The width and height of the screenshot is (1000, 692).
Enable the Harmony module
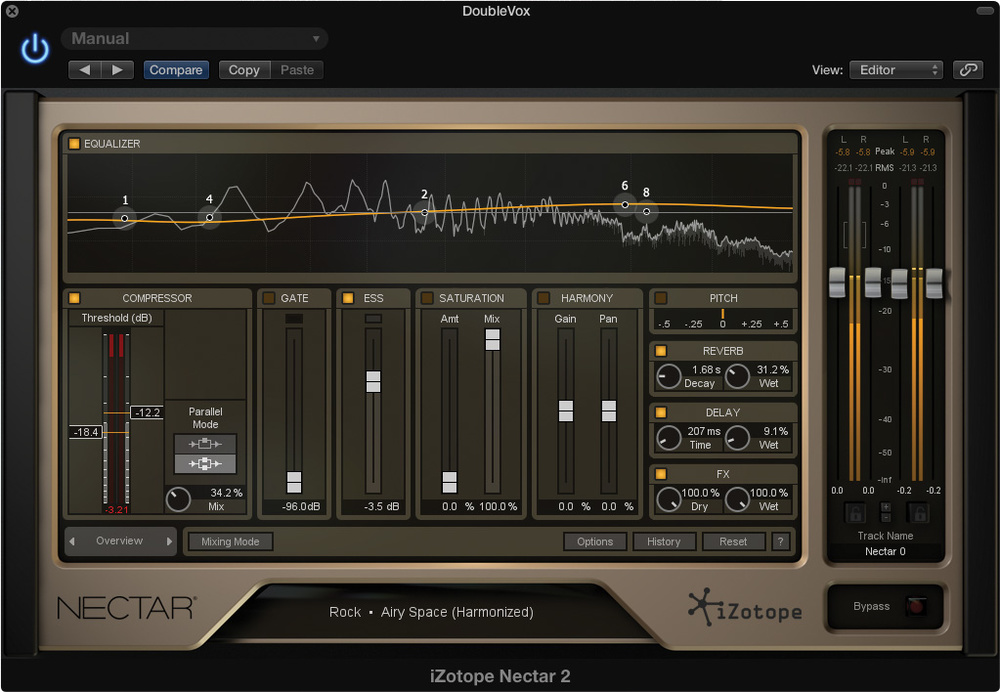click(x=544, y=298)
